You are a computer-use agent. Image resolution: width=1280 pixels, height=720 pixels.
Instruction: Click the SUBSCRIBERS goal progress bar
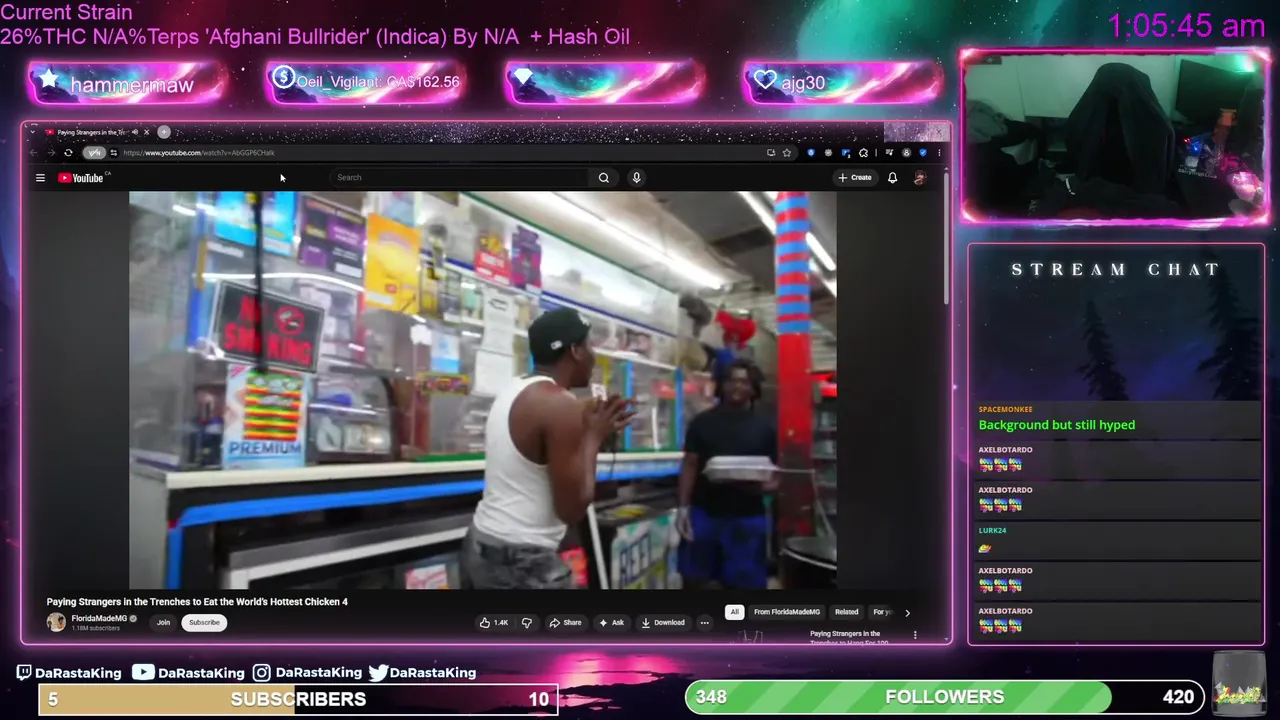[x=298, y=699]
